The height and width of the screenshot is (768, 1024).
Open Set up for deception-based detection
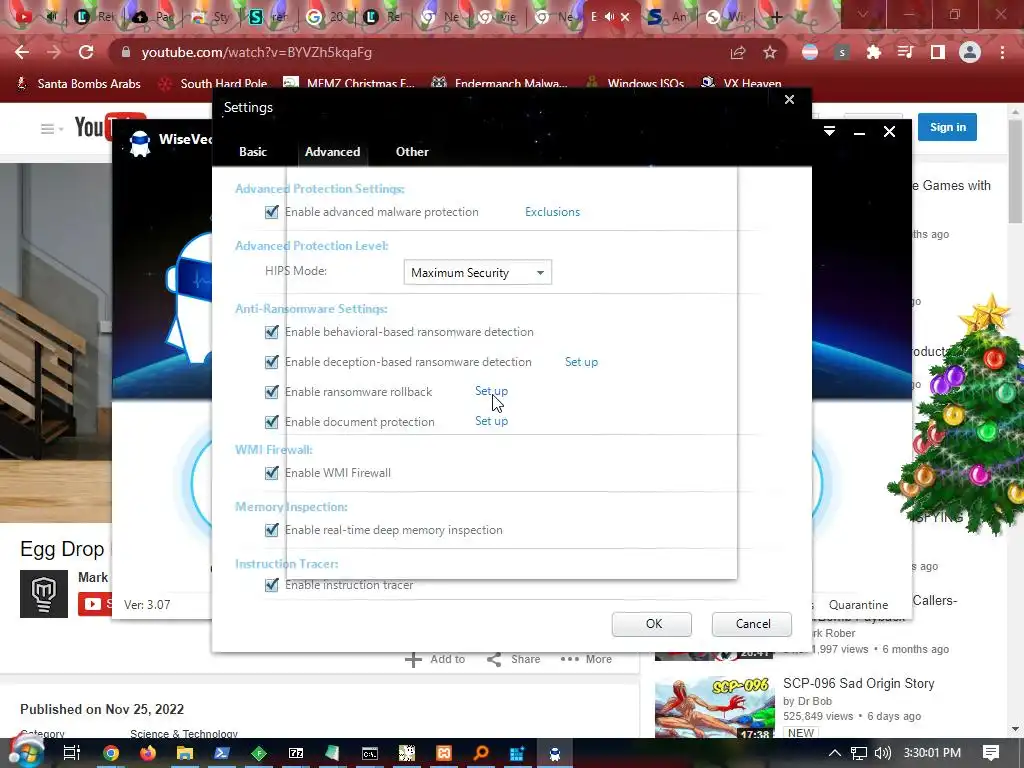point(581,362)
